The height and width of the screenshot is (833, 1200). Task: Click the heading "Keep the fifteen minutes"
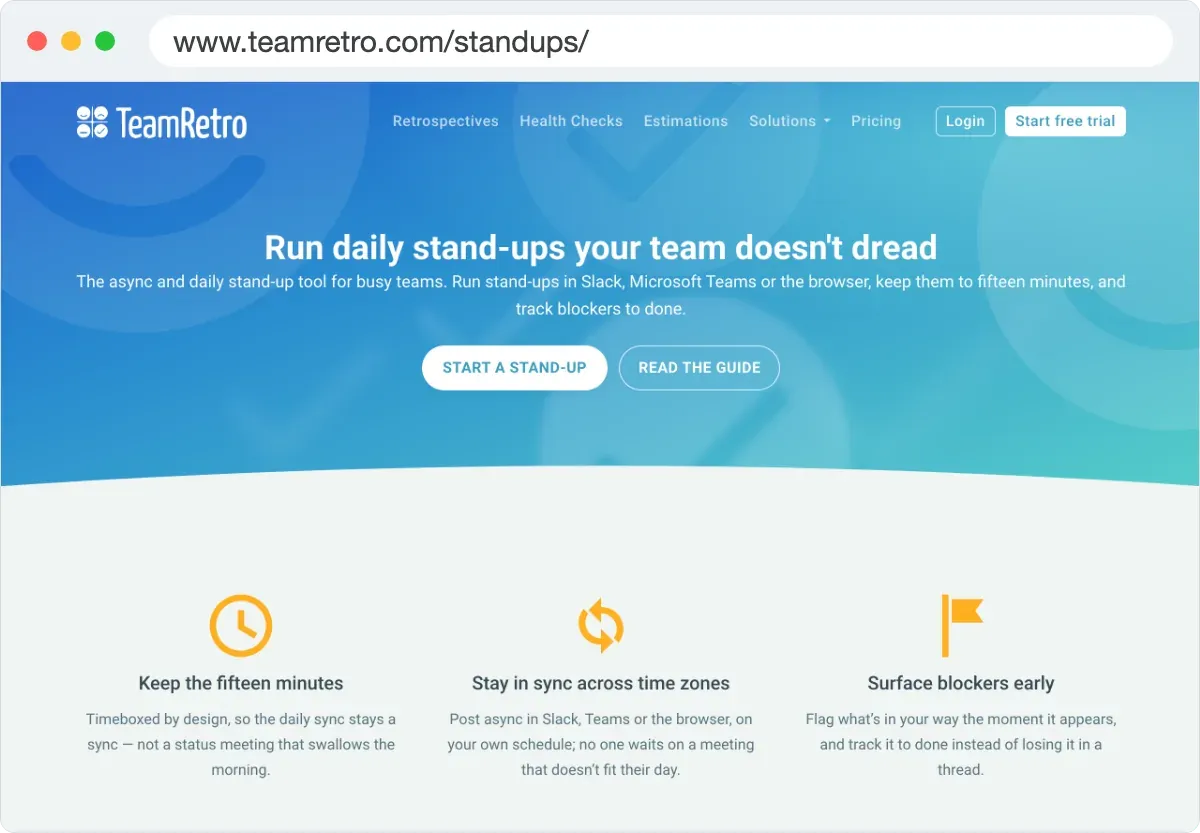coord(241,684)
